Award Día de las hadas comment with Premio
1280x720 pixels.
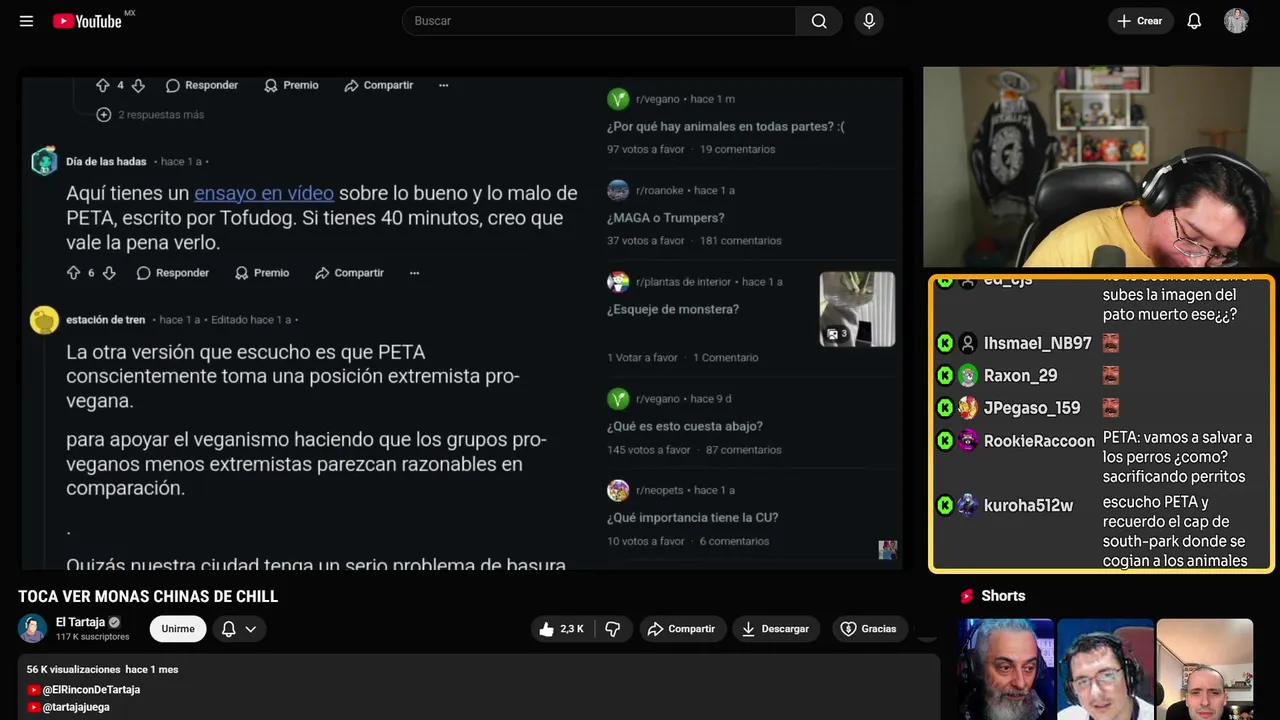coord(262,273)
